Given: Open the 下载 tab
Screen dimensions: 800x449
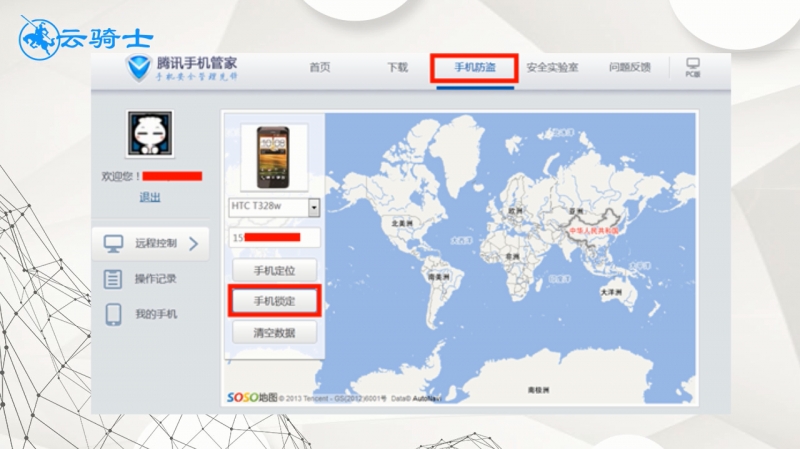Looking at the screenshot, I should 397,67.
